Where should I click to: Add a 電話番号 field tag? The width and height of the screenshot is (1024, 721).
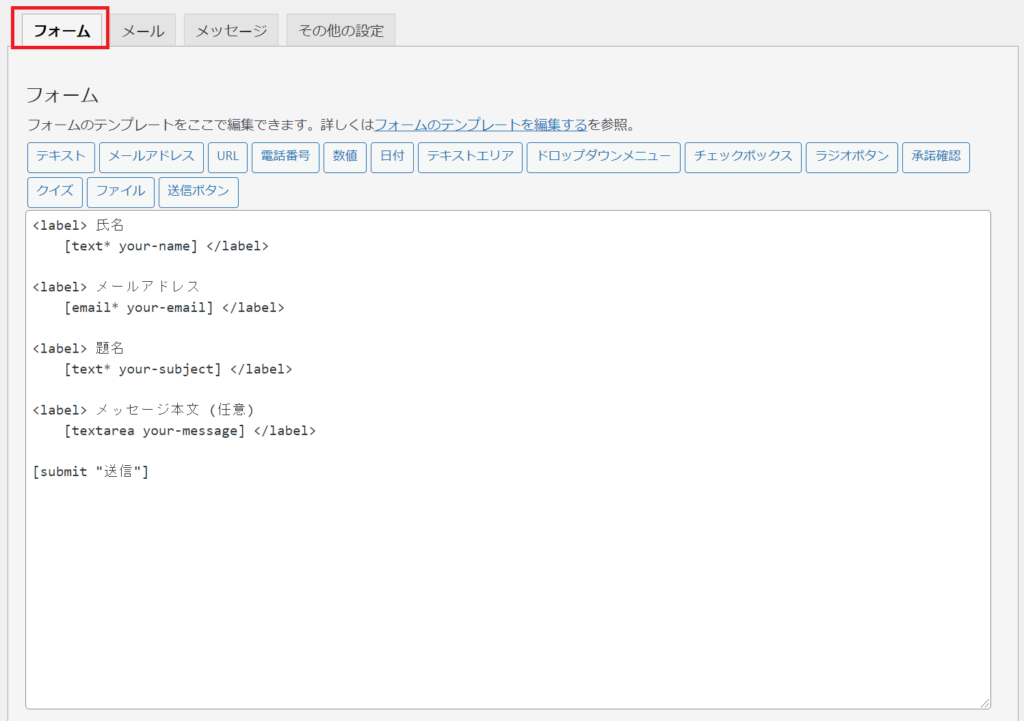[285, 157]
